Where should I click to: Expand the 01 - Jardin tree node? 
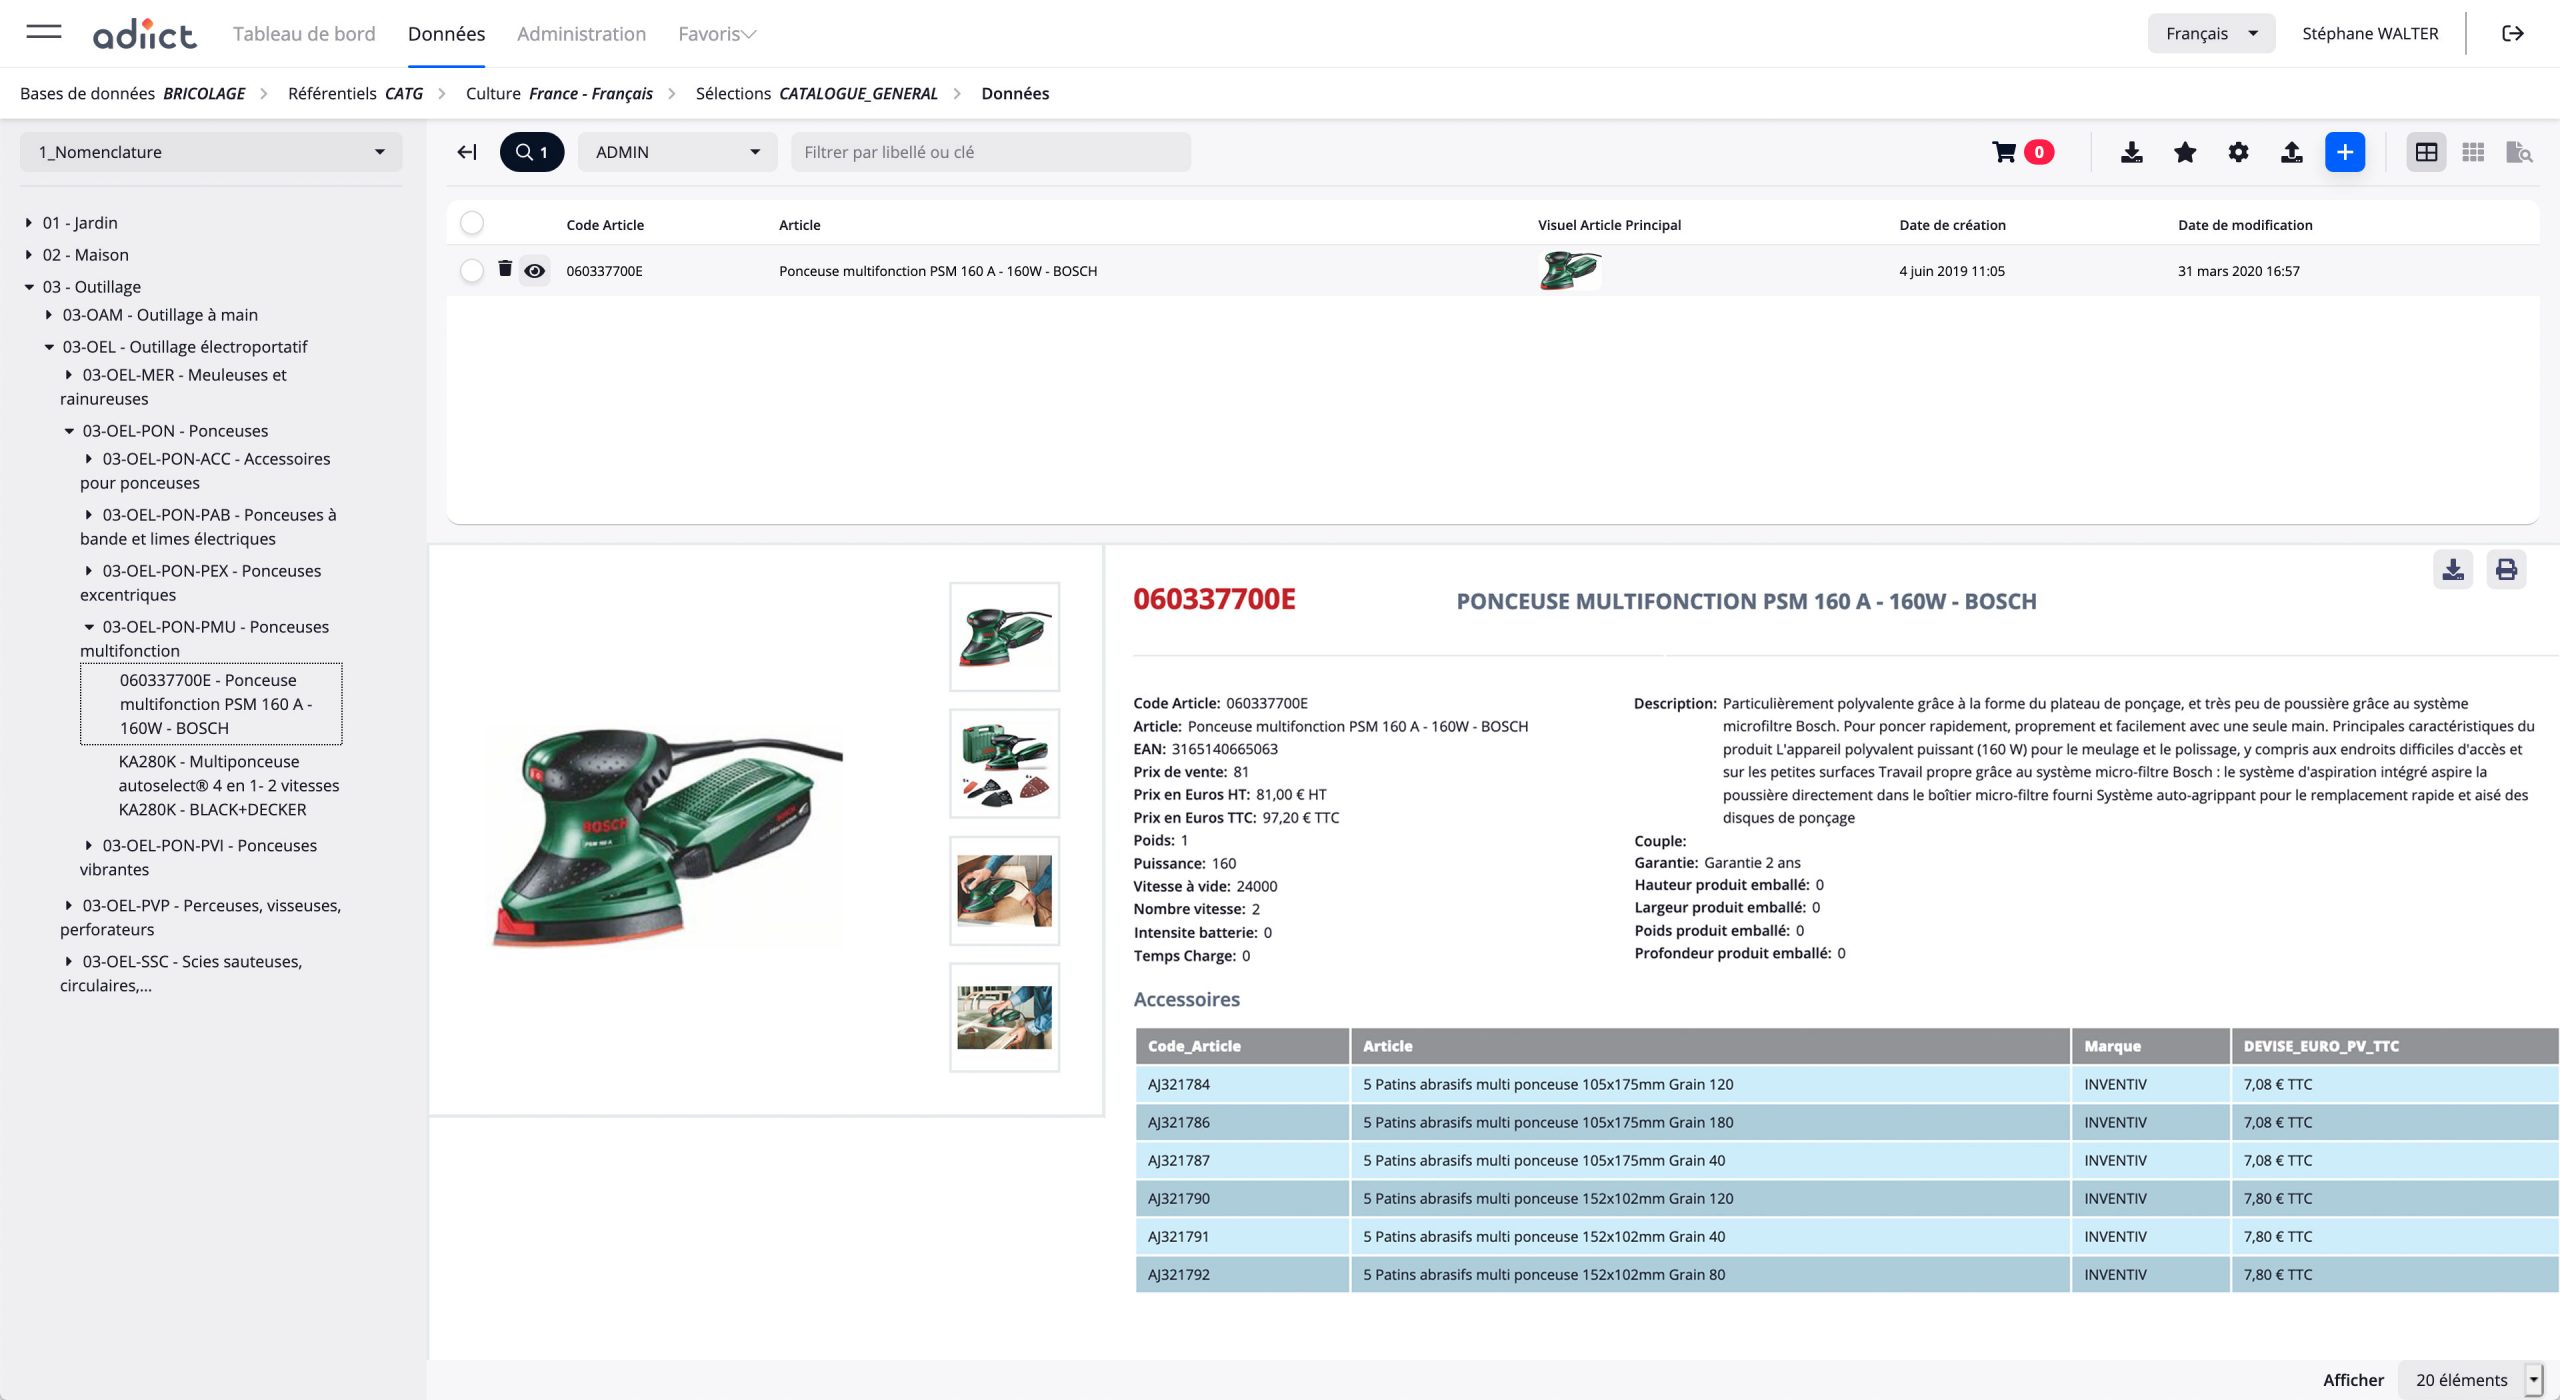29,223
